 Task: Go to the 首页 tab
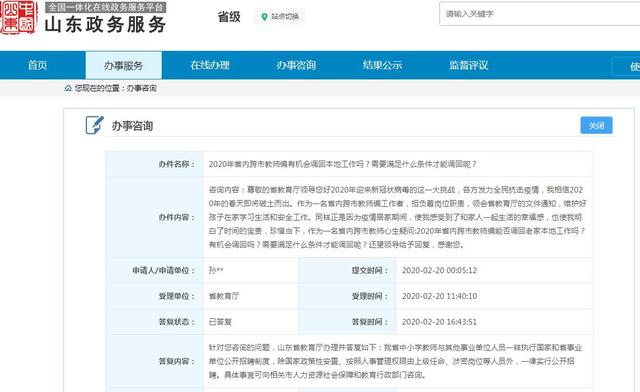pos(38,65)
